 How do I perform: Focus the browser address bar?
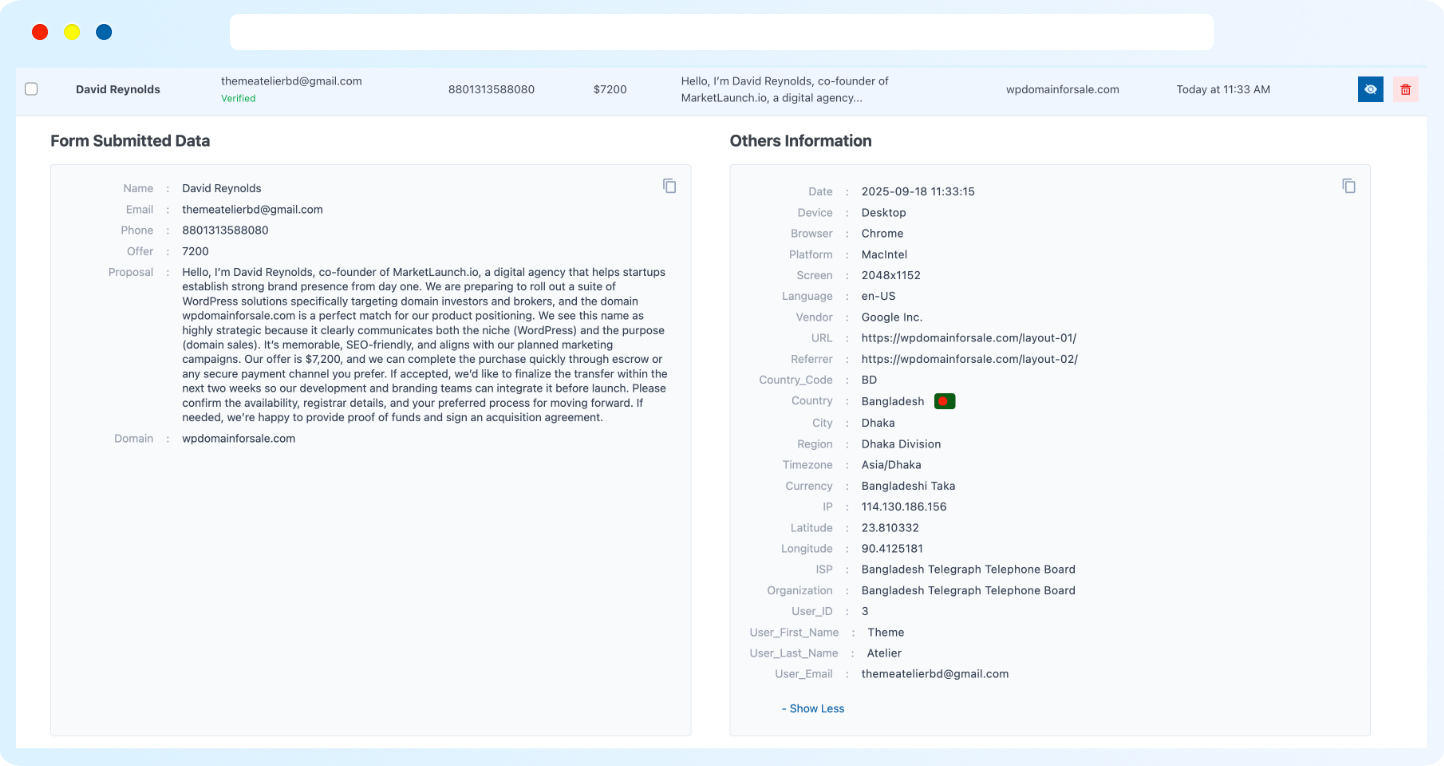click(x=720, y=32)
